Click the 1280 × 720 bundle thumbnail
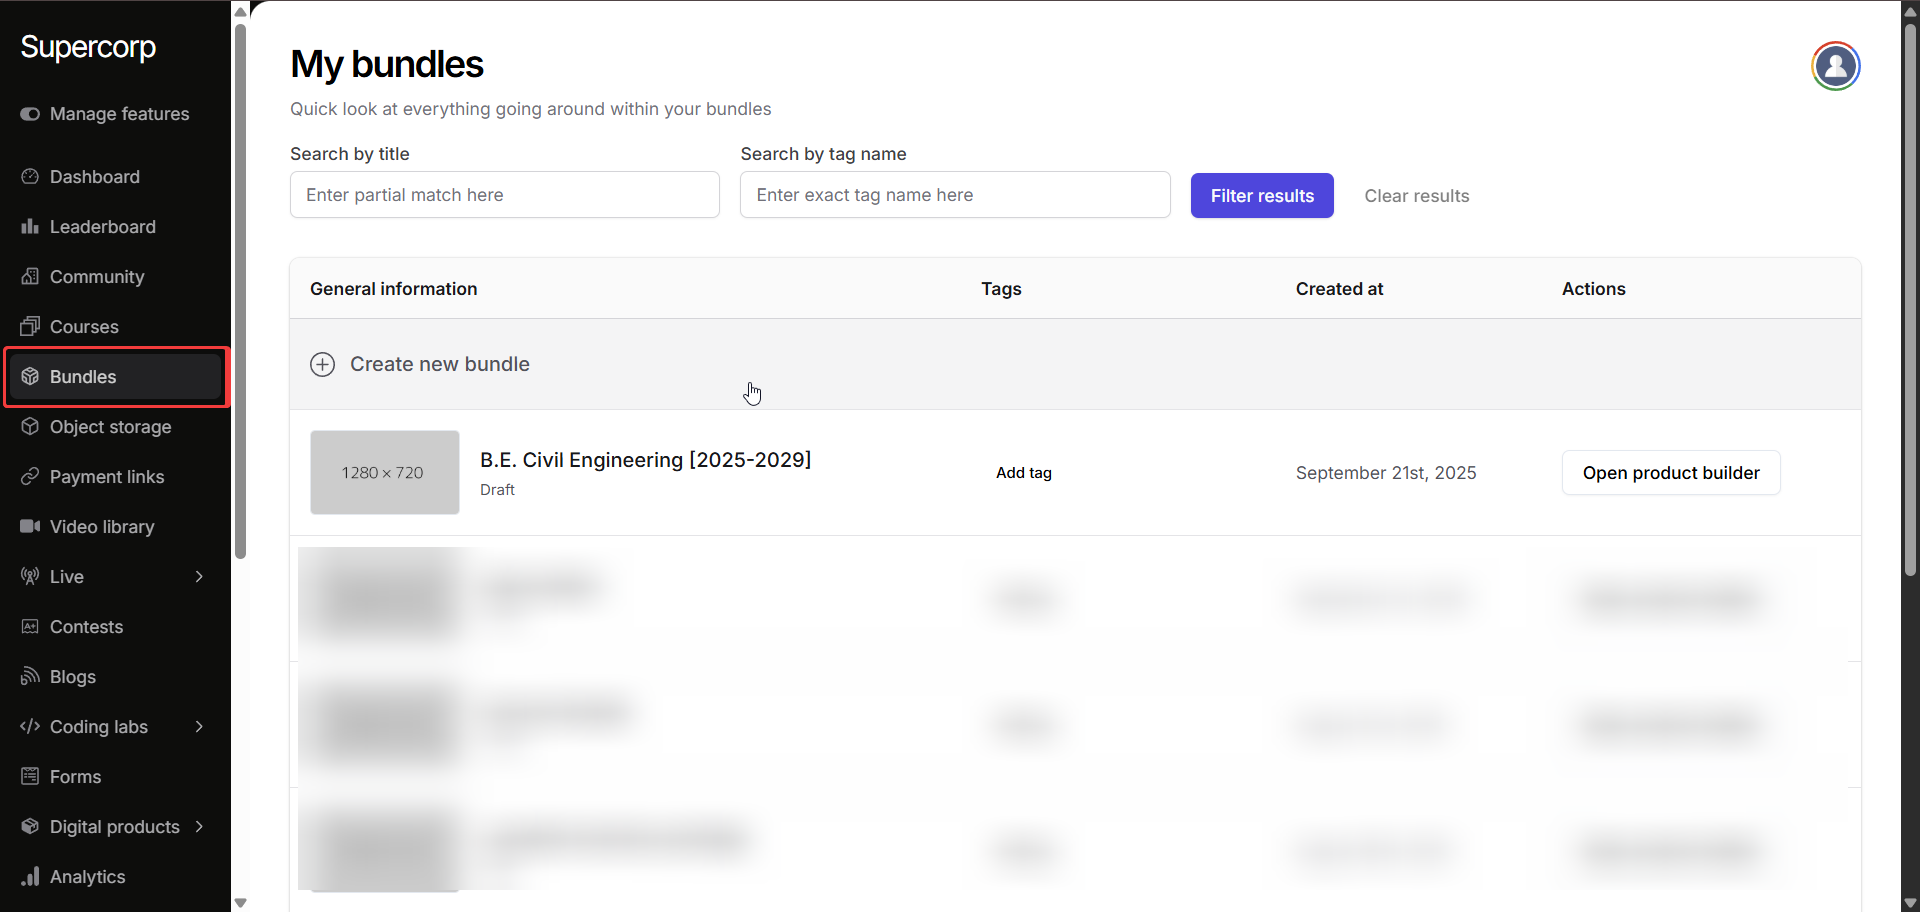1920x912 pixels. 384,473
